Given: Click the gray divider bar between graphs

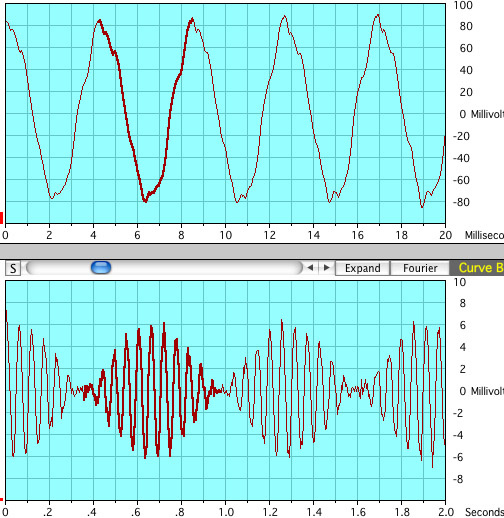Looking at the screenshot, I should 252,251.
